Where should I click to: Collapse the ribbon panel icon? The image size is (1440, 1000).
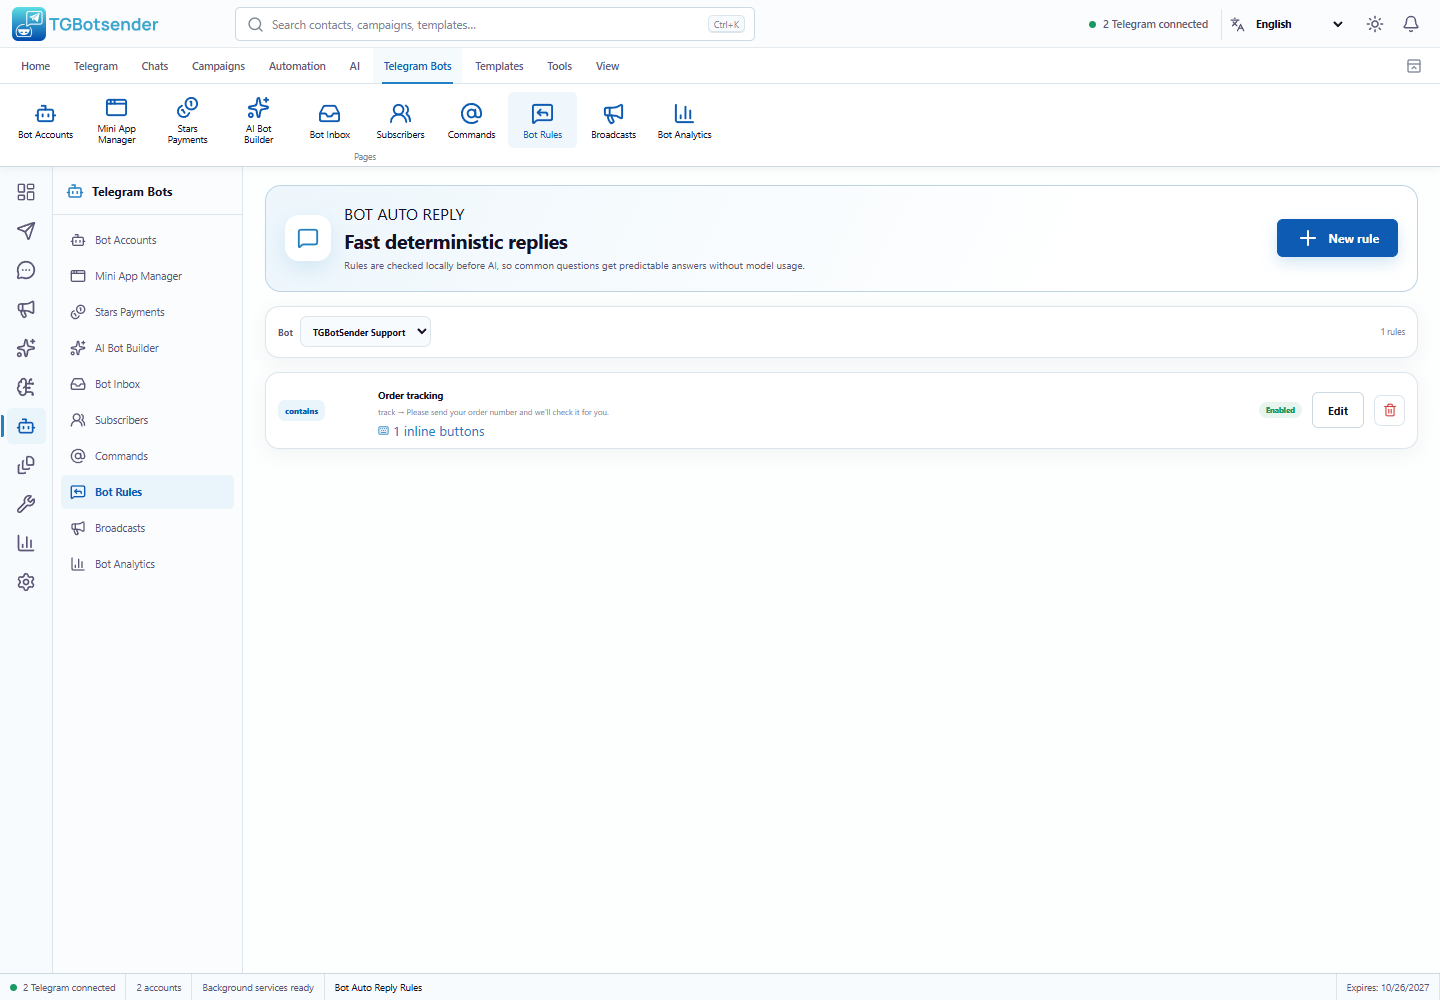point(1414,66)
